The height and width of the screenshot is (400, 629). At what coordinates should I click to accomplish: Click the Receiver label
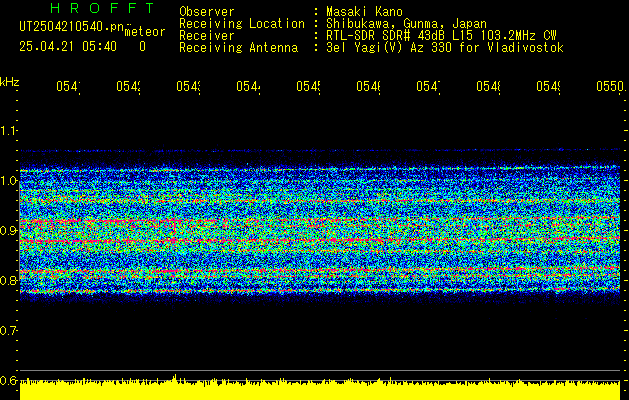pos(207,36)
